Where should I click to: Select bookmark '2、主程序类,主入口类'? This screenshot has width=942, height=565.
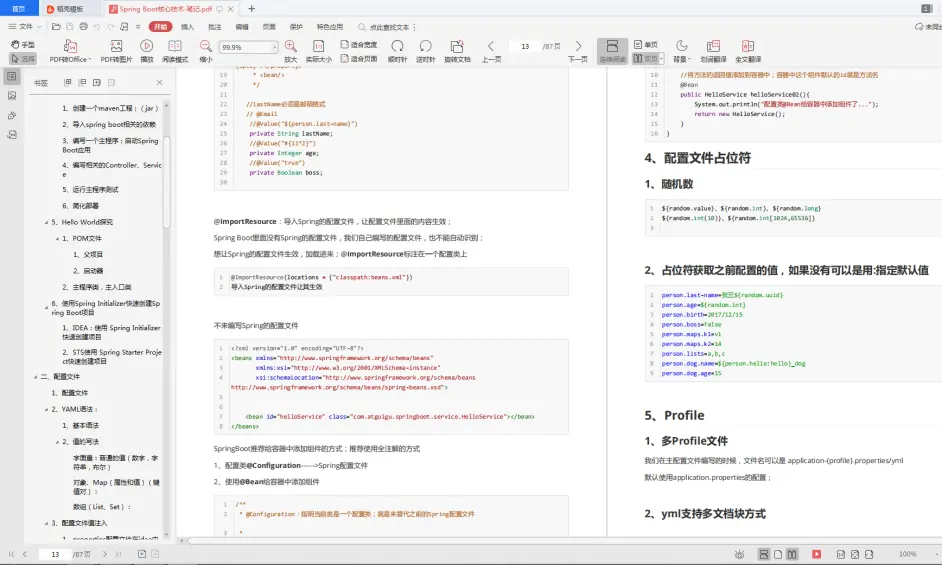[x=96, y=287]
